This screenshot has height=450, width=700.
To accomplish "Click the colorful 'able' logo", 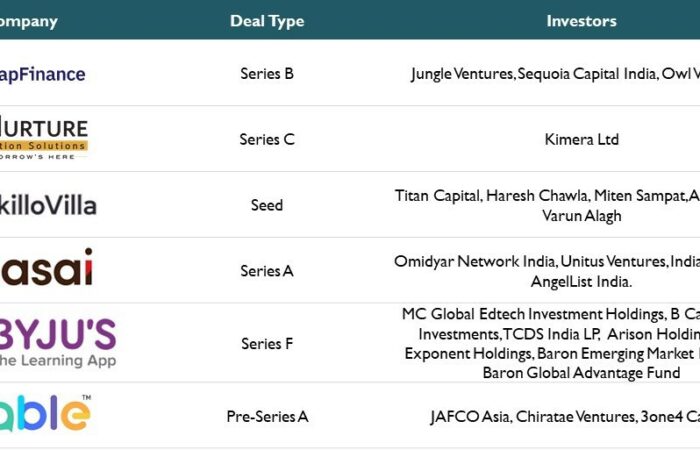I will click(x=45, y=414).
